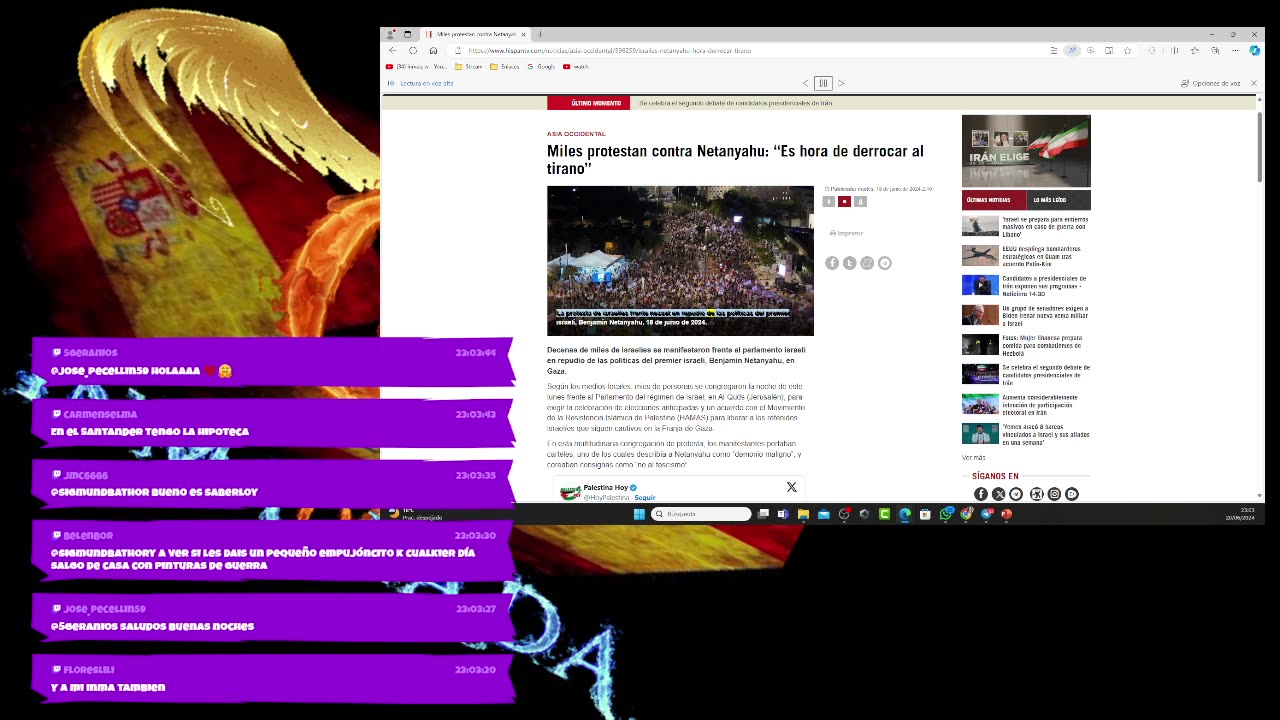The width and height of the screenshot is (1280, 720).
Task: Open the Windows Start menu
Action: coord(639,514)
